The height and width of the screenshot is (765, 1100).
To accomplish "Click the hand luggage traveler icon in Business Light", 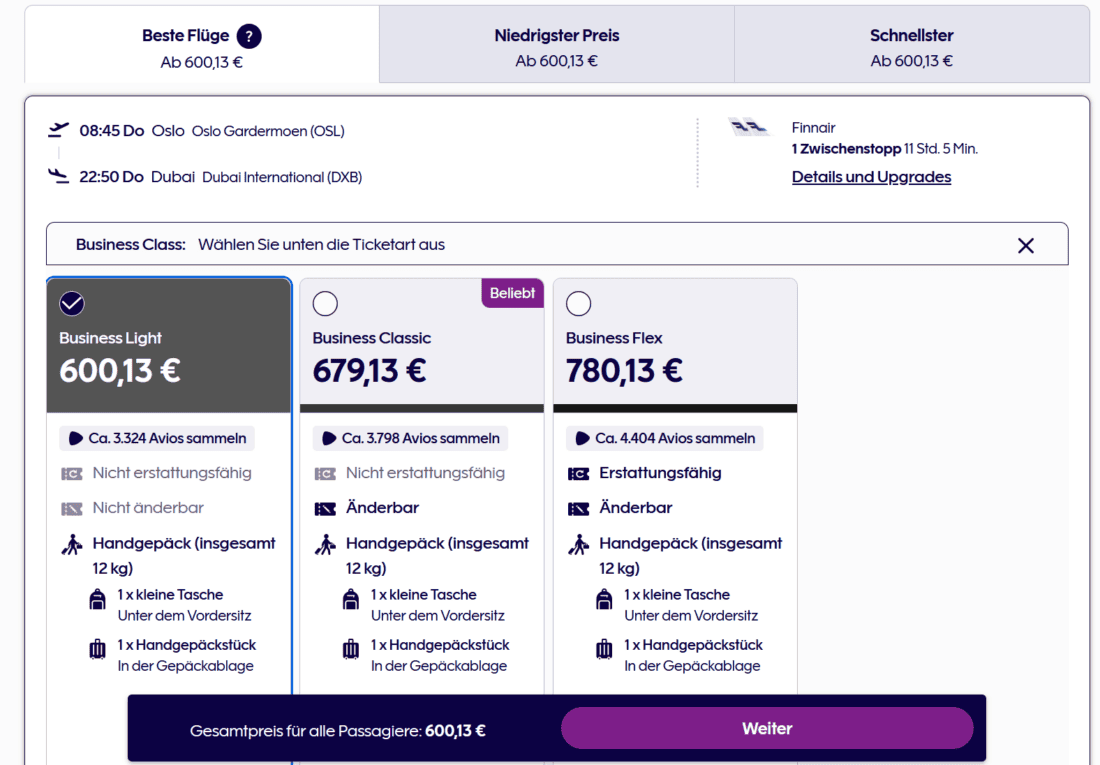I will click(72, 545).
